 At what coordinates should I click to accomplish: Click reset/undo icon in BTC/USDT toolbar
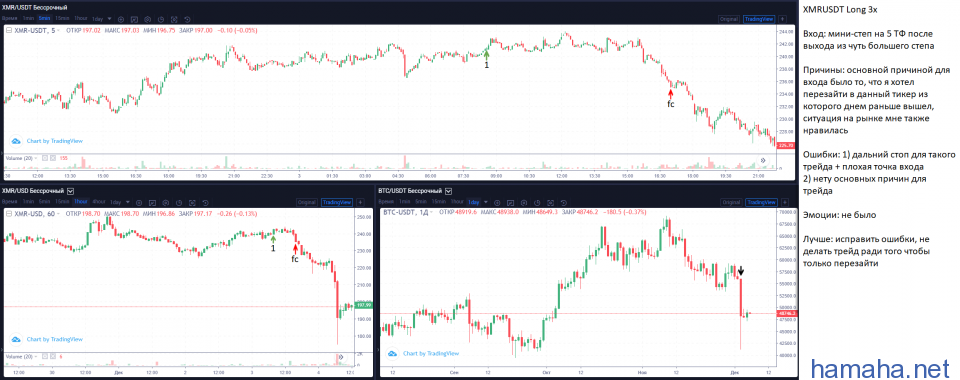point(564,203)
